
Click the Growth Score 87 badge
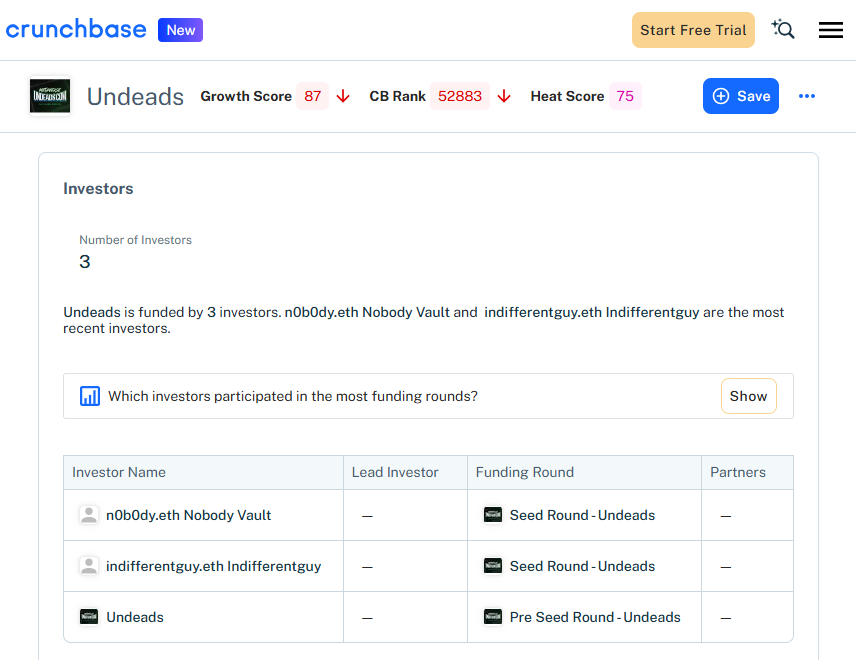tap(313, 96)
